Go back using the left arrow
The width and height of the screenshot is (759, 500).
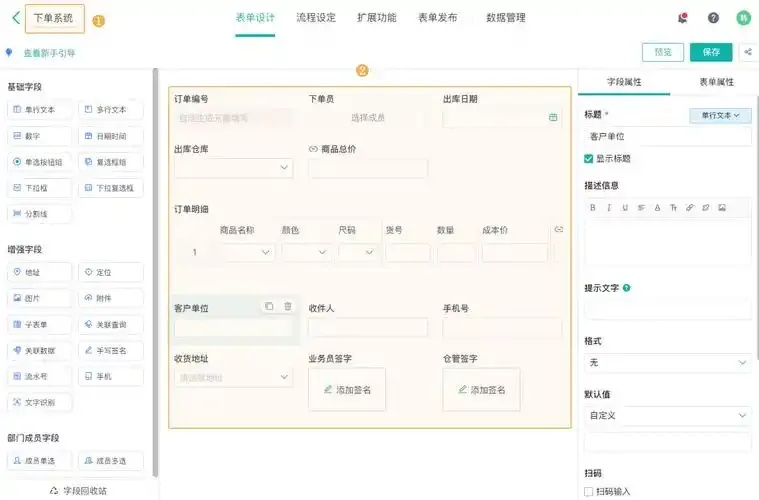click(15, 18)
